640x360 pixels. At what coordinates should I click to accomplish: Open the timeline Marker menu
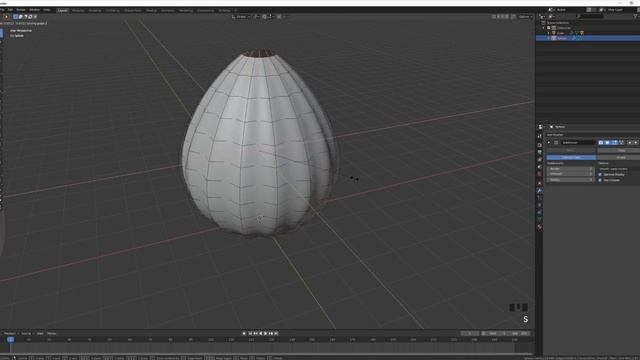click(51, 333)
